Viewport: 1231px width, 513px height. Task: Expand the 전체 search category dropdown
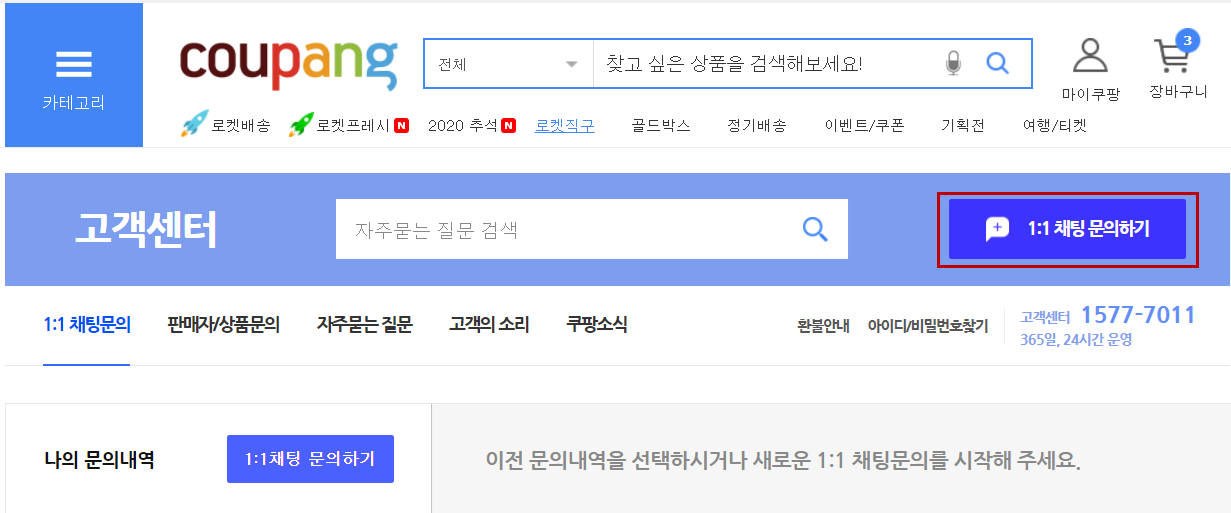[509, 64]
